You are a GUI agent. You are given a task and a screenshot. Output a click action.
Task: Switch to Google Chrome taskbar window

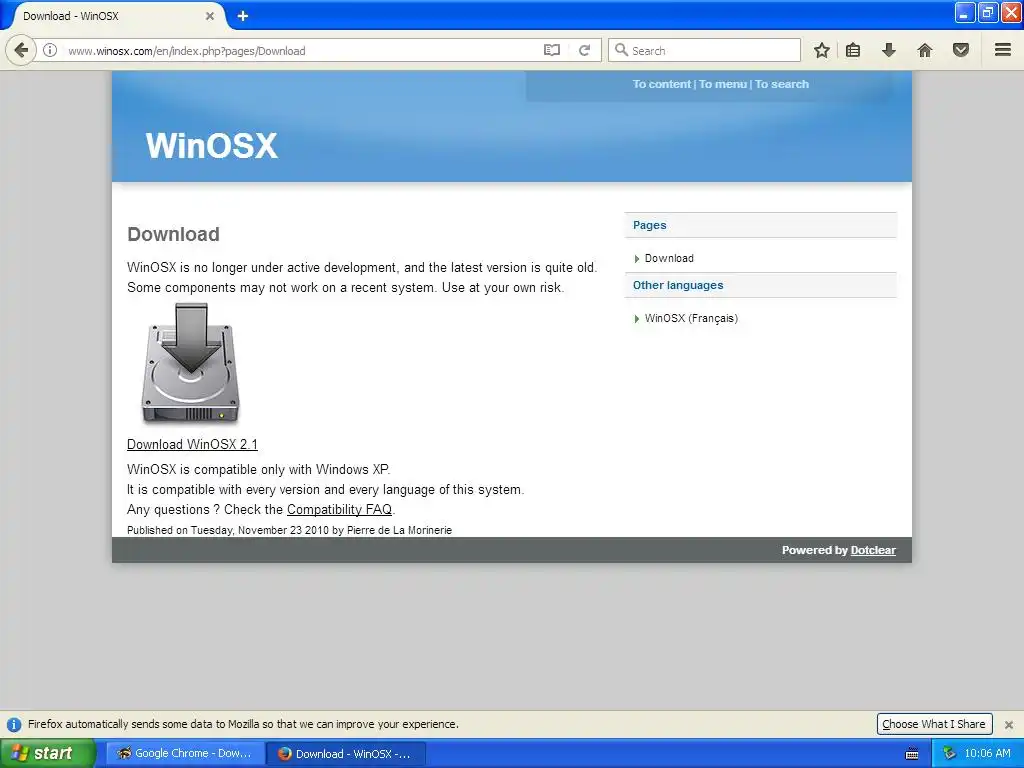pyautogui.click(x=185, y=753)
